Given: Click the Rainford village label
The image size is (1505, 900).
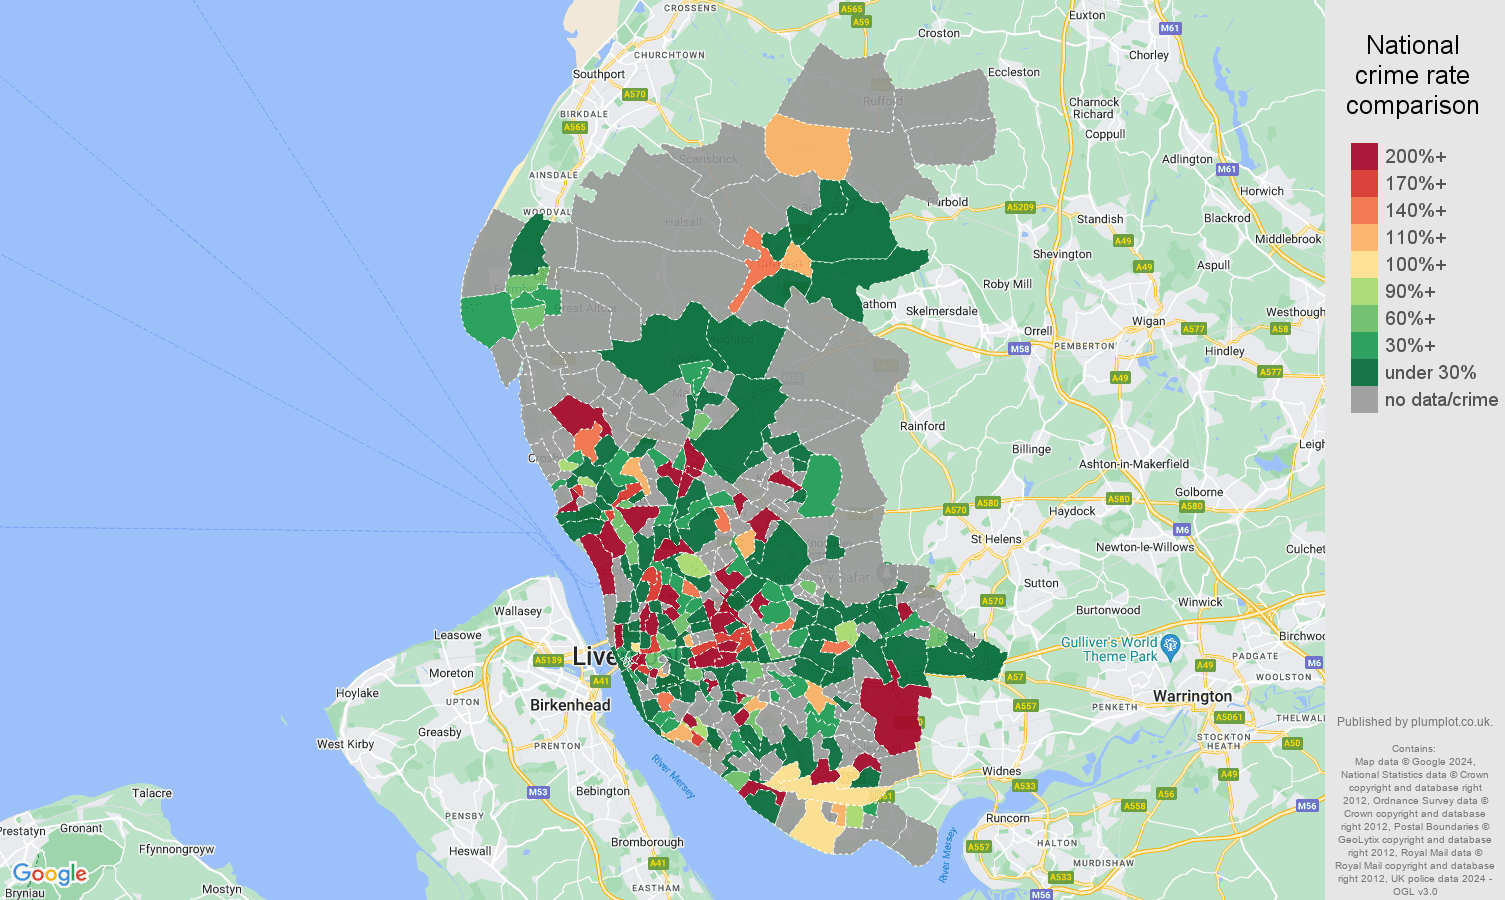Looking at the screenshot, I should (922, 426).
